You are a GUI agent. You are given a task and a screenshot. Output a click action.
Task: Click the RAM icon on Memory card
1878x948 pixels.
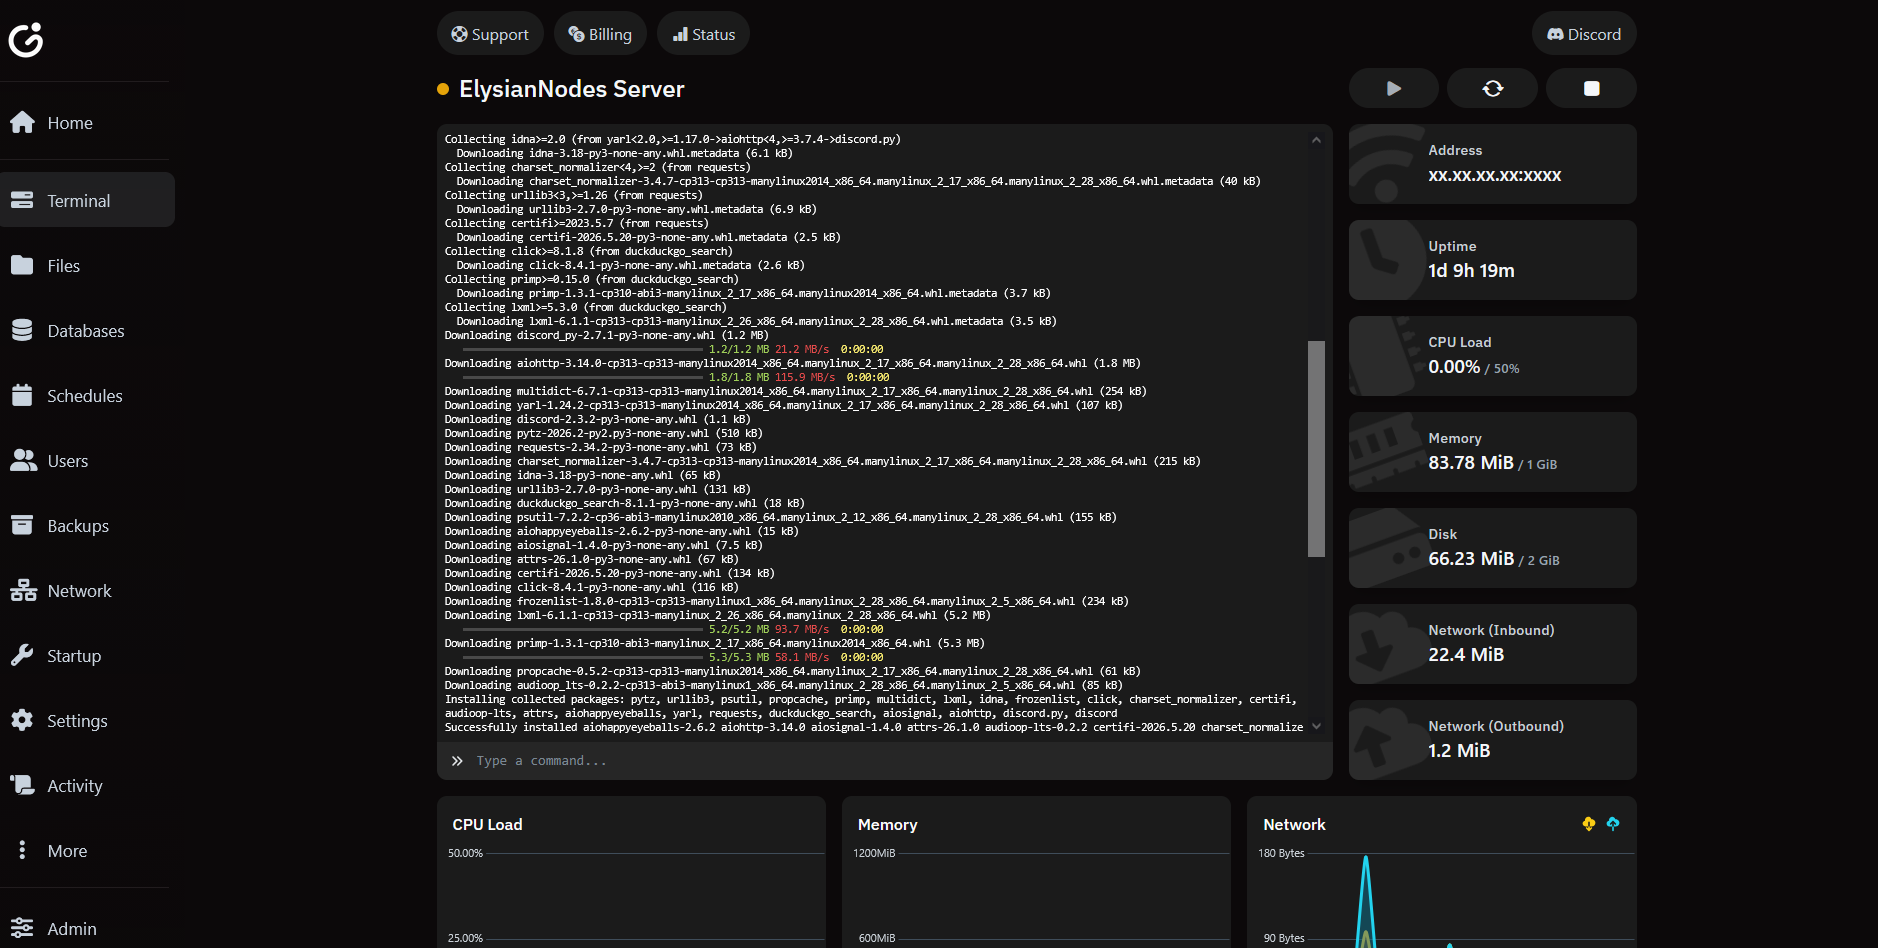pyautogui.click(x=1386, y=452)
